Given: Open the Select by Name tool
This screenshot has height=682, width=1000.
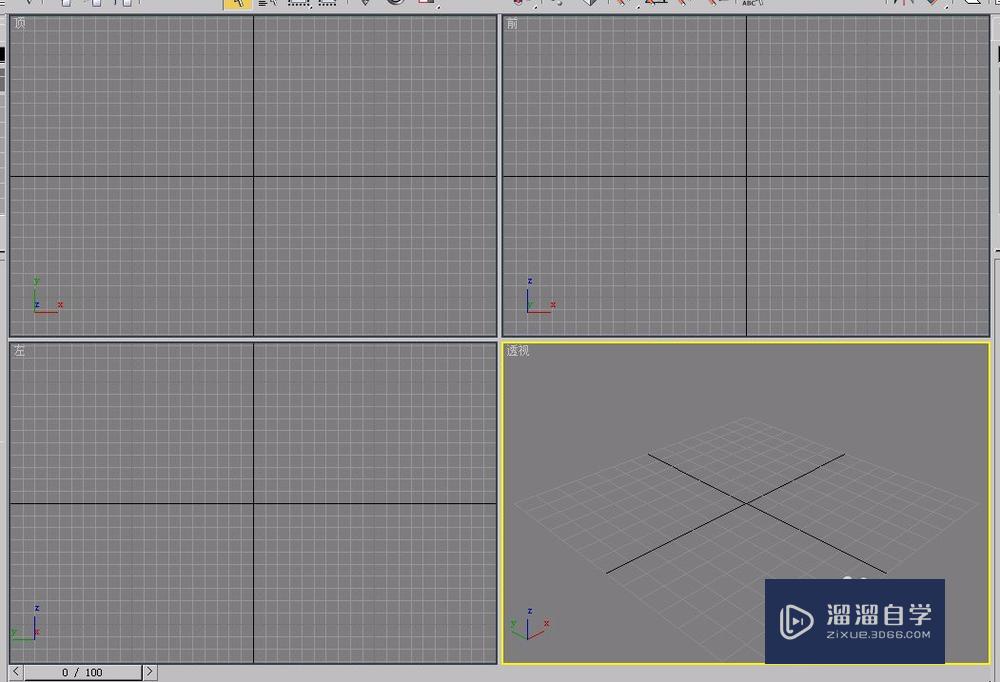Looking at the screenshot, I should [268, 3].
